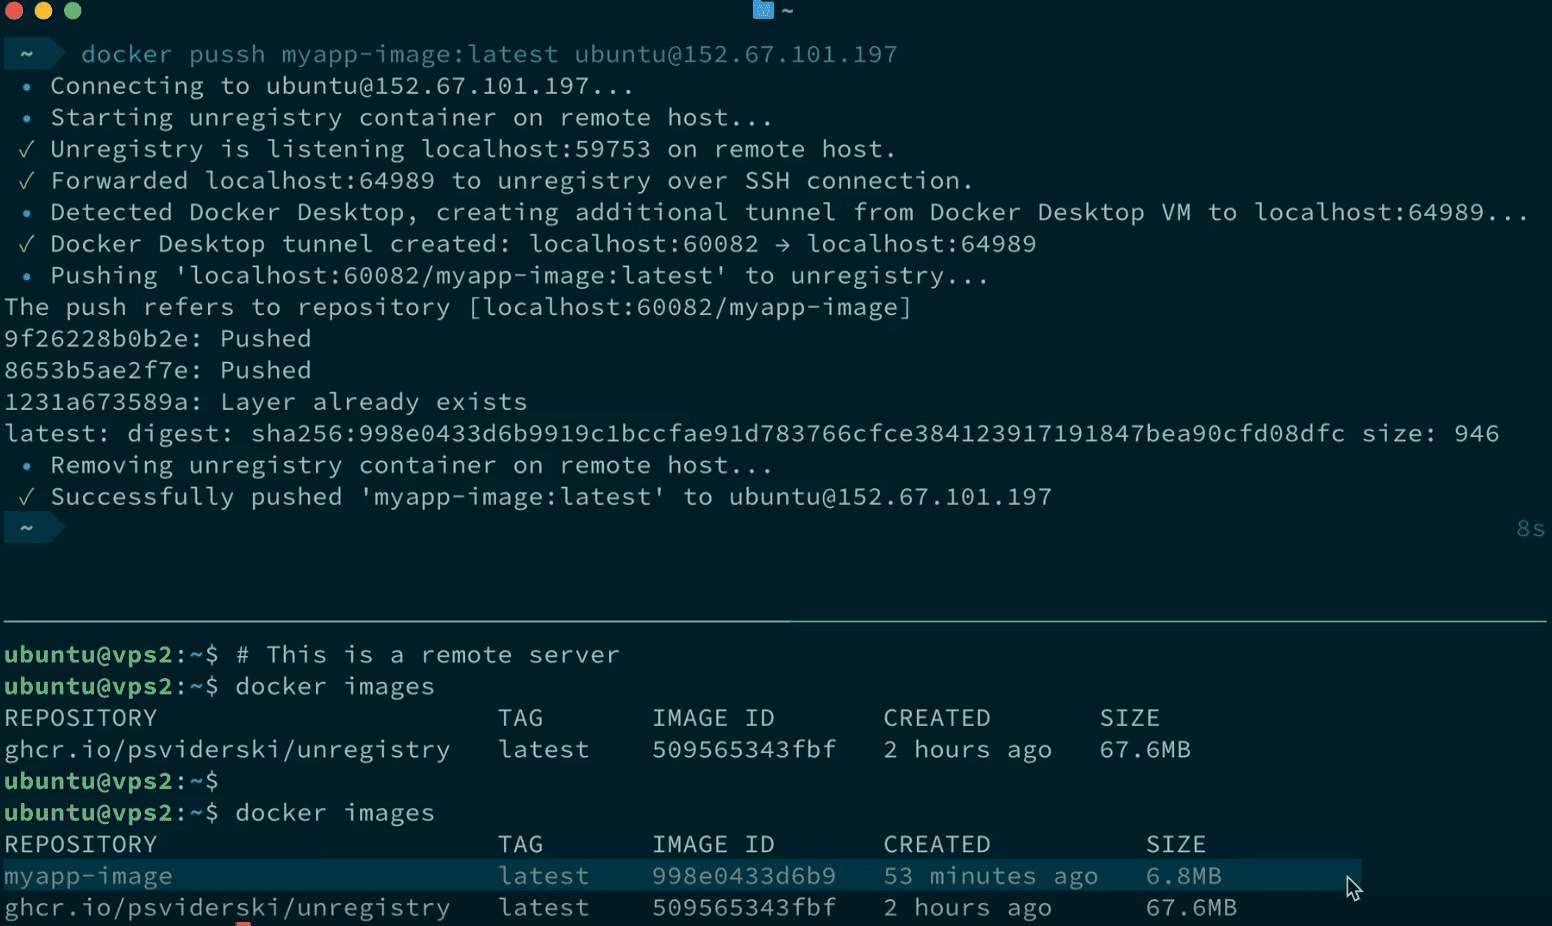This screenshot has height=926, width=1552.
Task: Click the sha256 digest line
Action: (752, 434)
